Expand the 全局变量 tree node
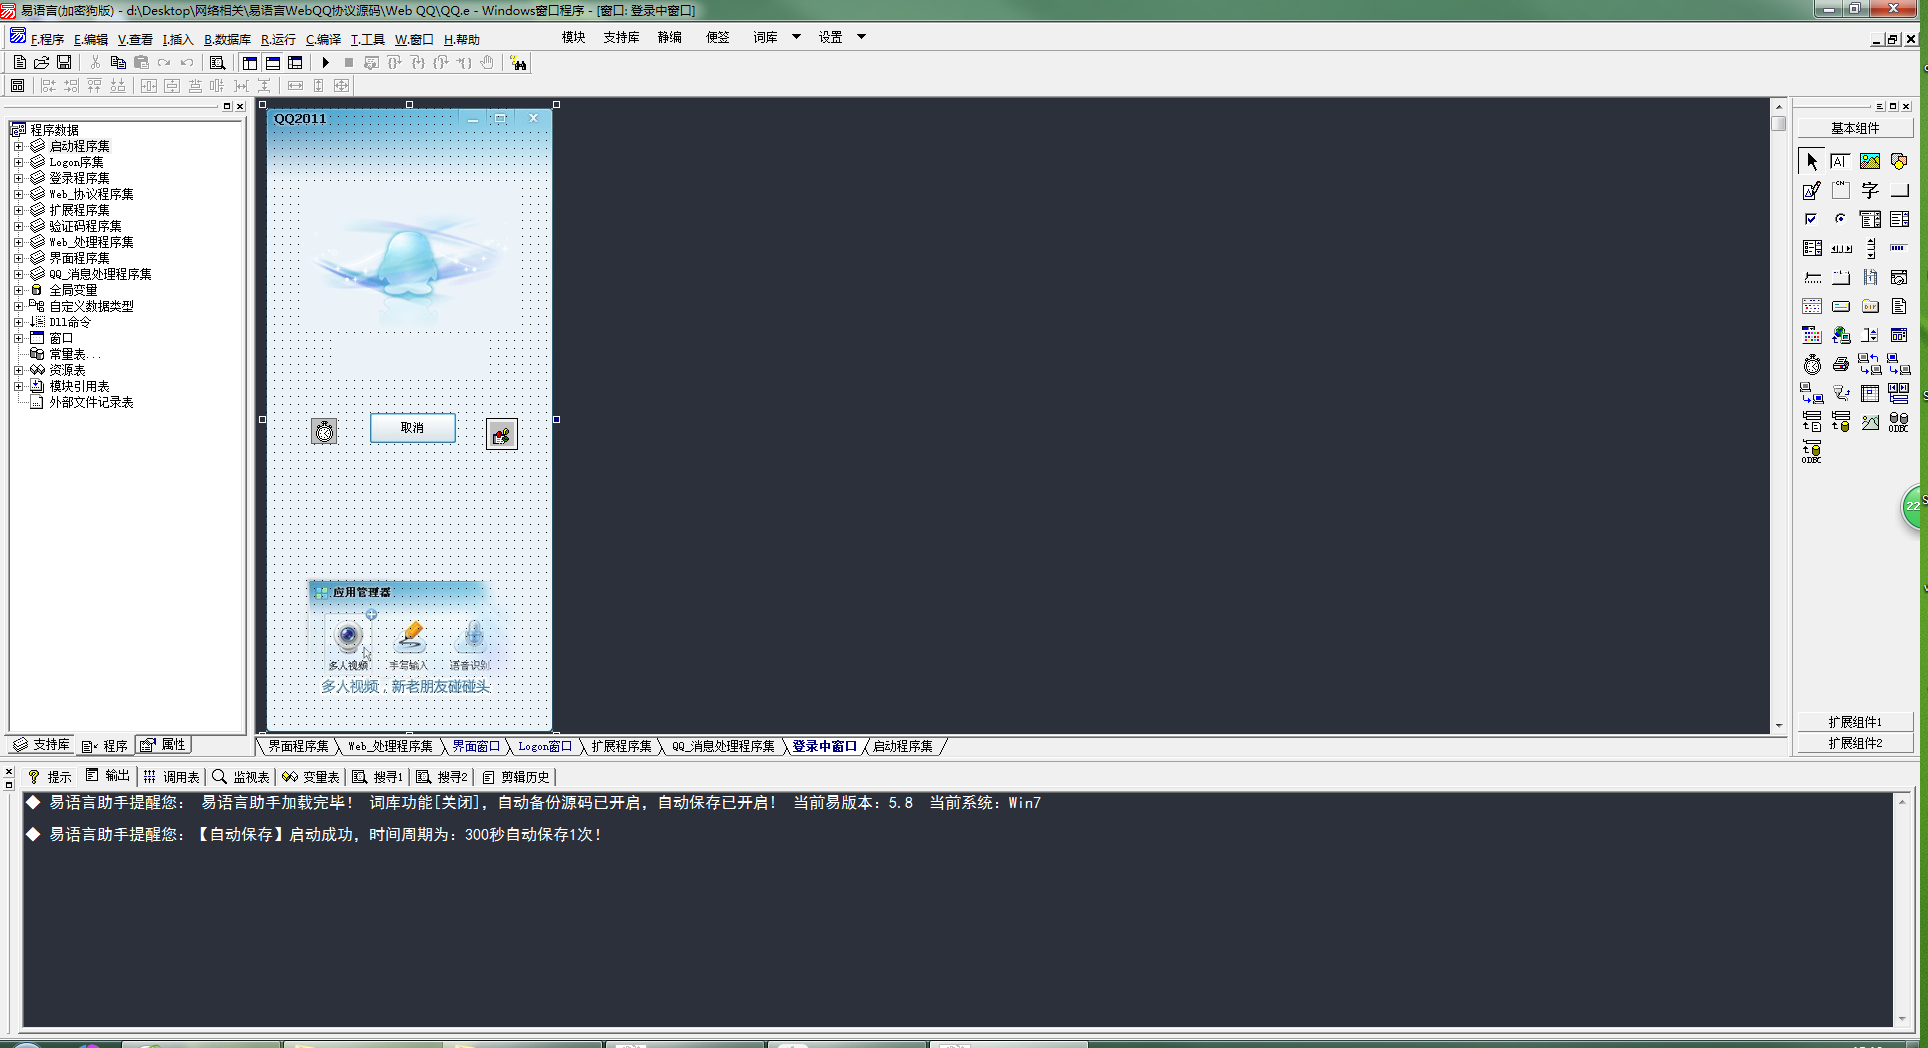This screenshot has width=1928, height=1048. (x=18, y=290)
